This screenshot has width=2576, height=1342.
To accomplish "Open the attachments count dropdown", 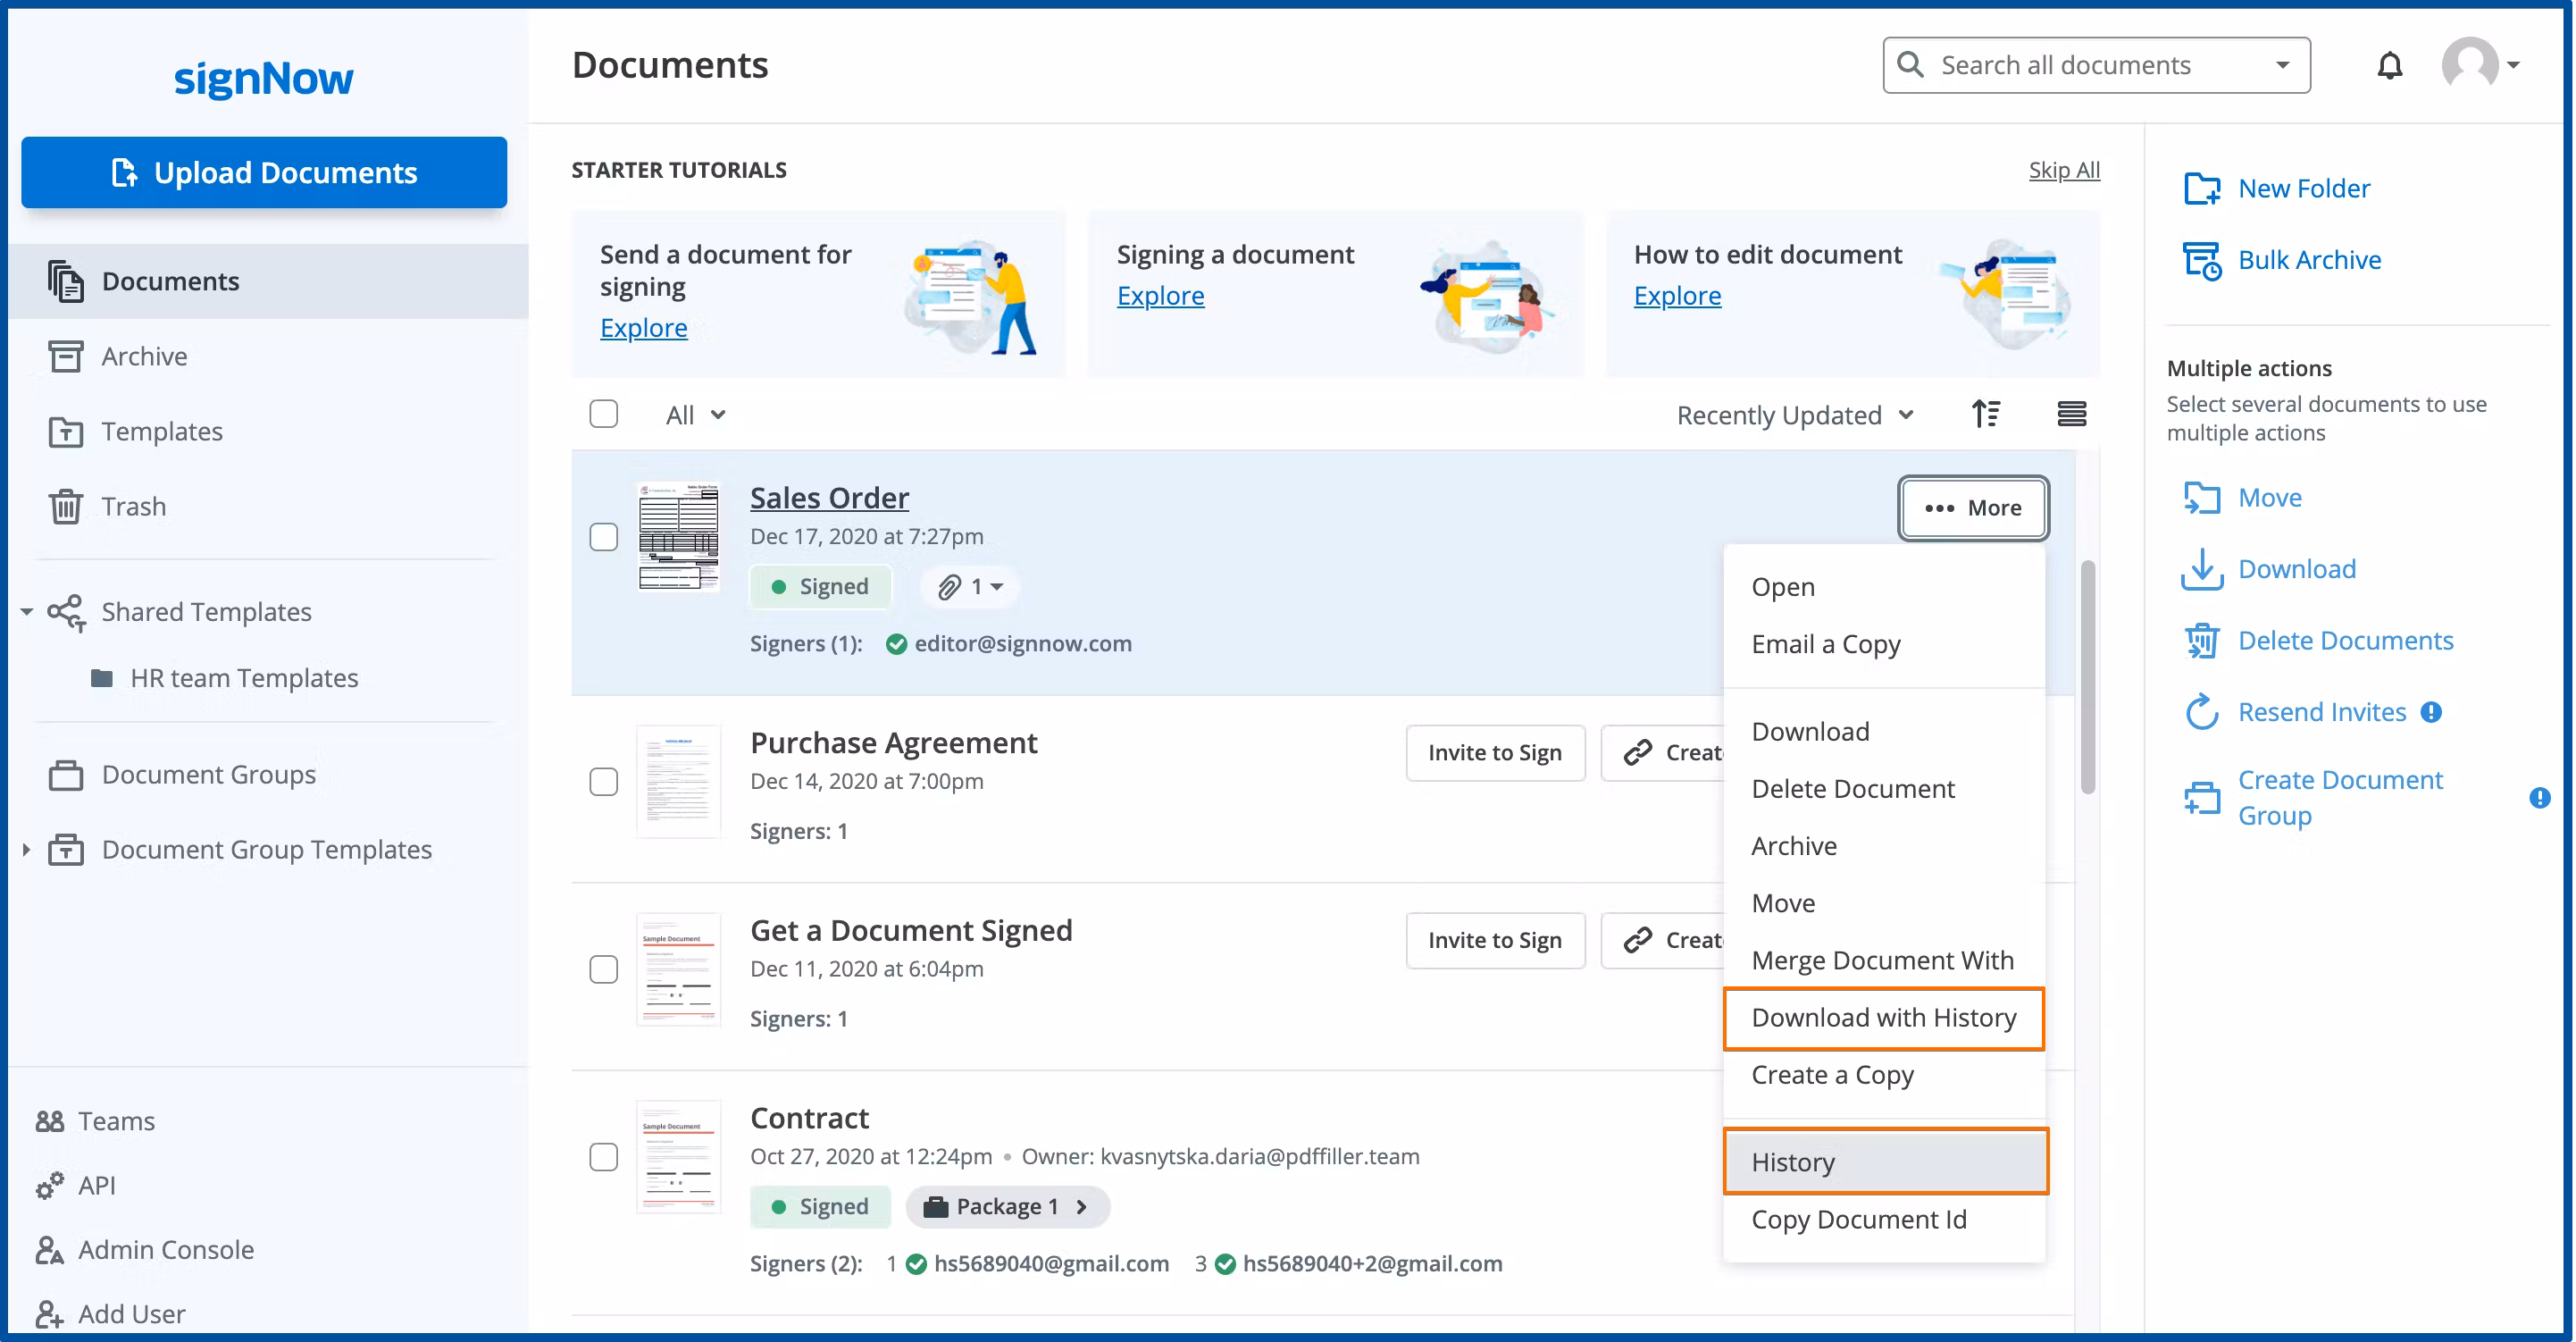I will pos(971,587).
